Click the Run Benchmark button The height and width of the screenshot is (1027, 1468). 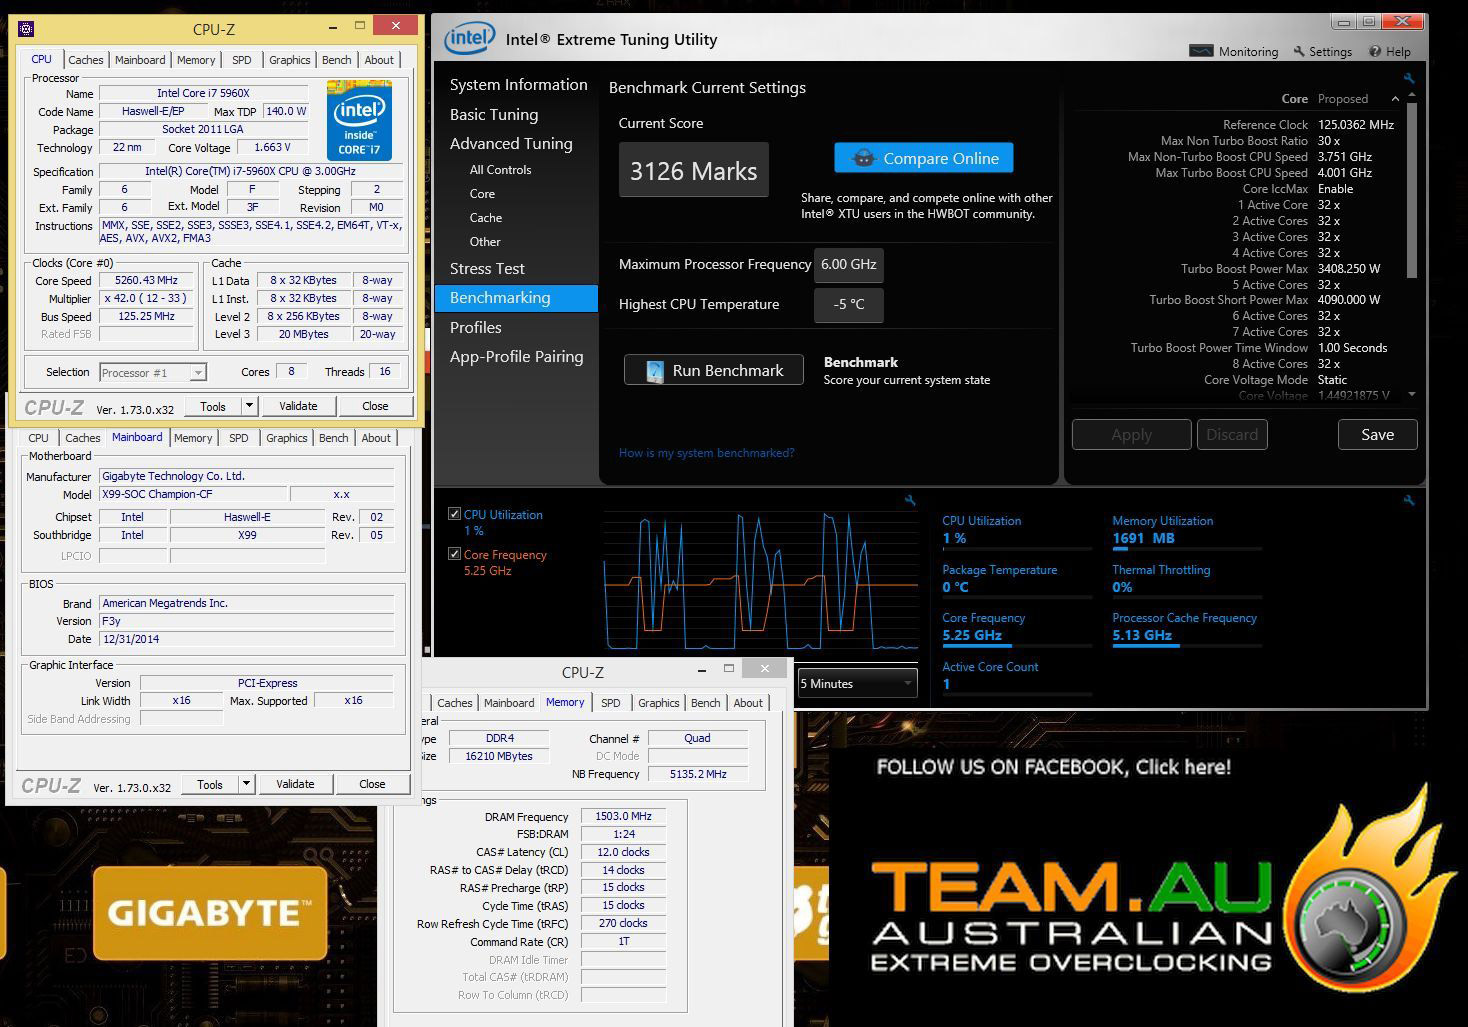click(714, 370)
